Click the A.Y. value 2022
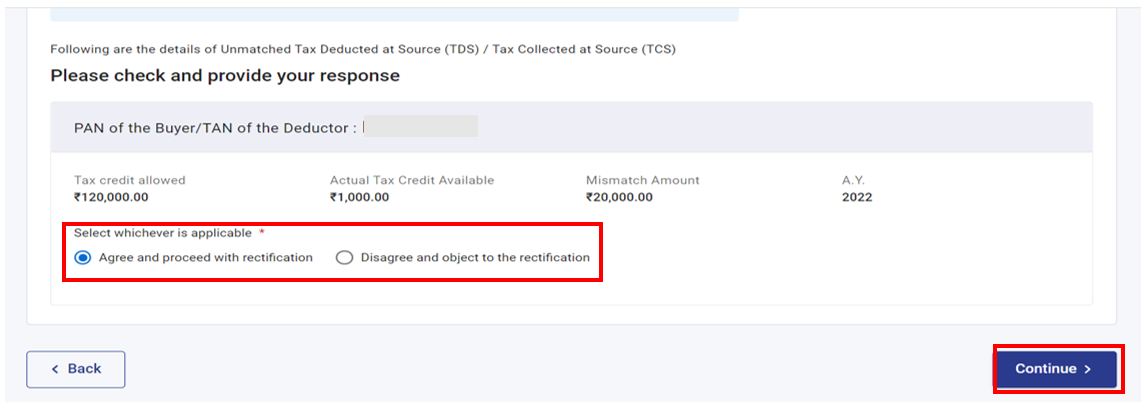1141x403 pixels. pyautogui.click(x=857, y=197)
